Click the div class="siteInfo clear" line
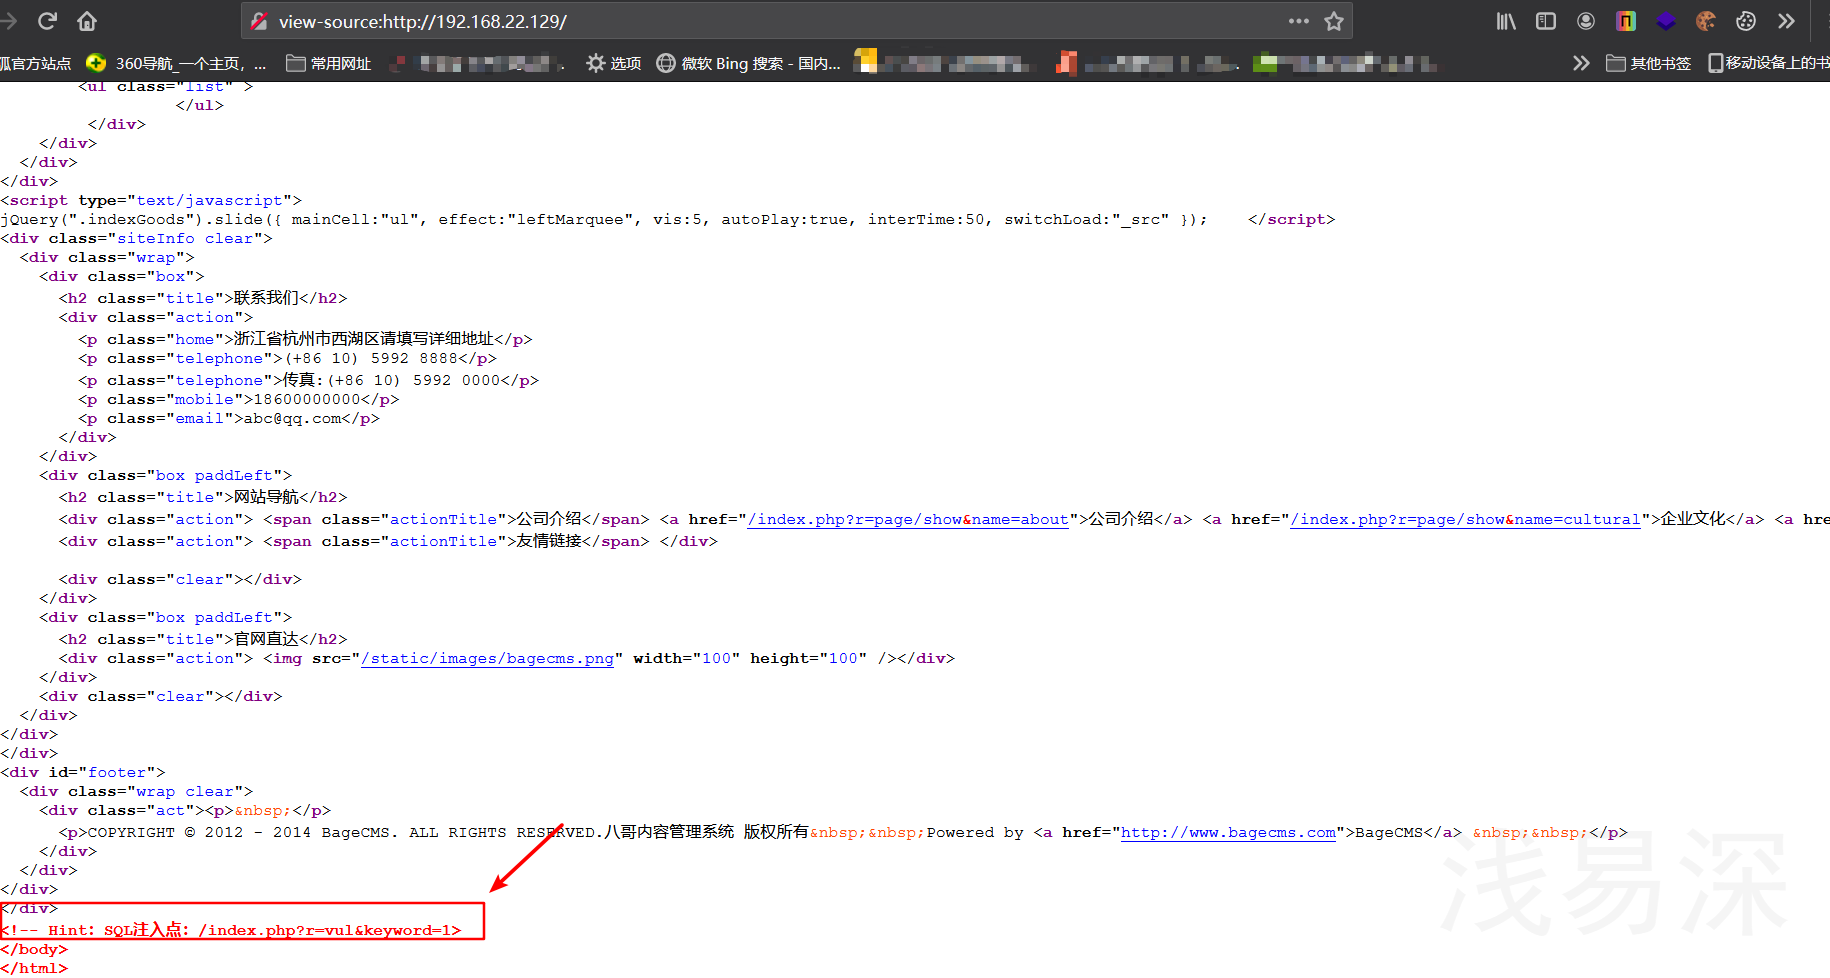The height and width of the screenshot is (978, 1830). point(136,238)
